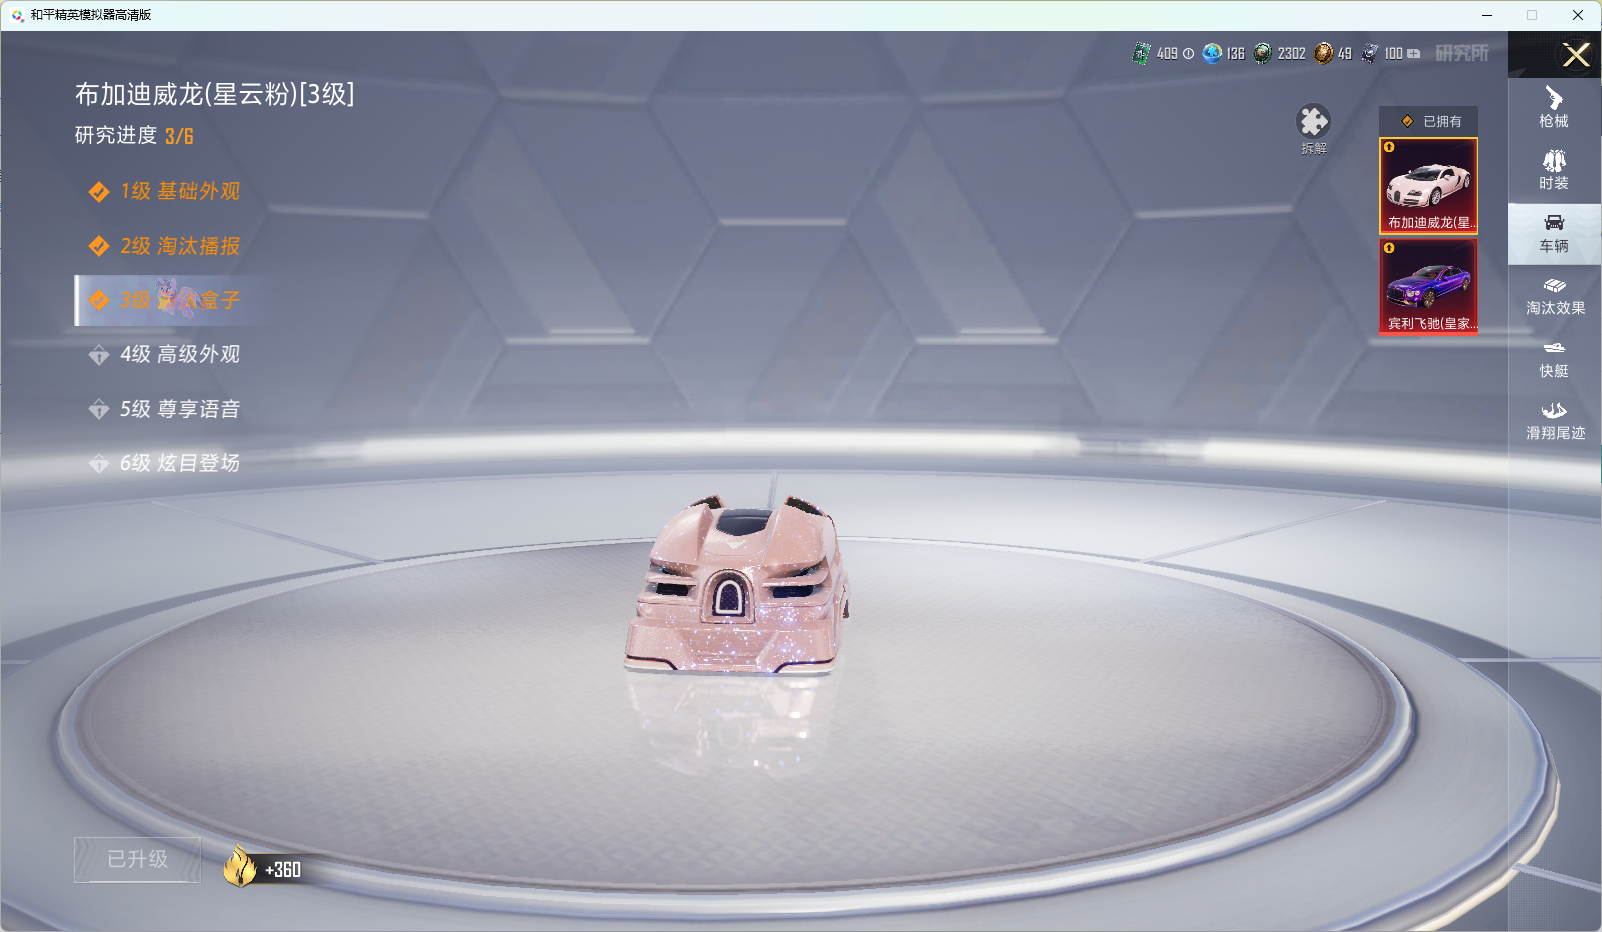Select the 宾利飞驰 purple car thumbnail
Image resolution: width=1602 pixels, height=932 pixels.
click(1429, 286)
